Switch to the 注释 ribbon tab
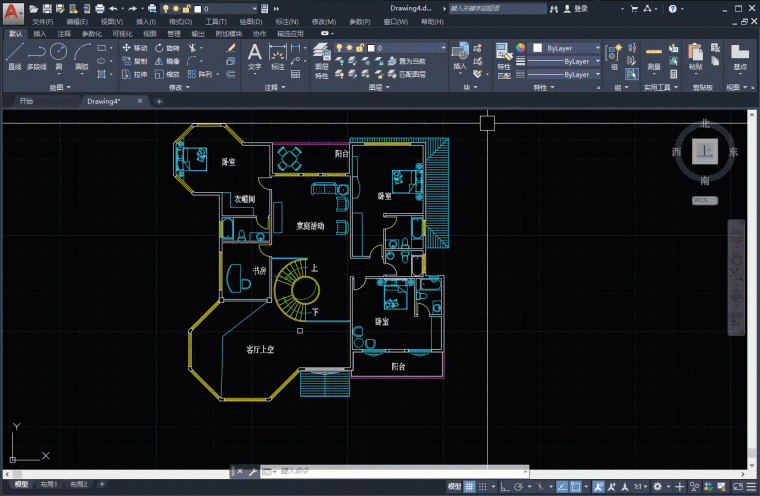This screenshot has width=760, height=496. tap(64, 33)
